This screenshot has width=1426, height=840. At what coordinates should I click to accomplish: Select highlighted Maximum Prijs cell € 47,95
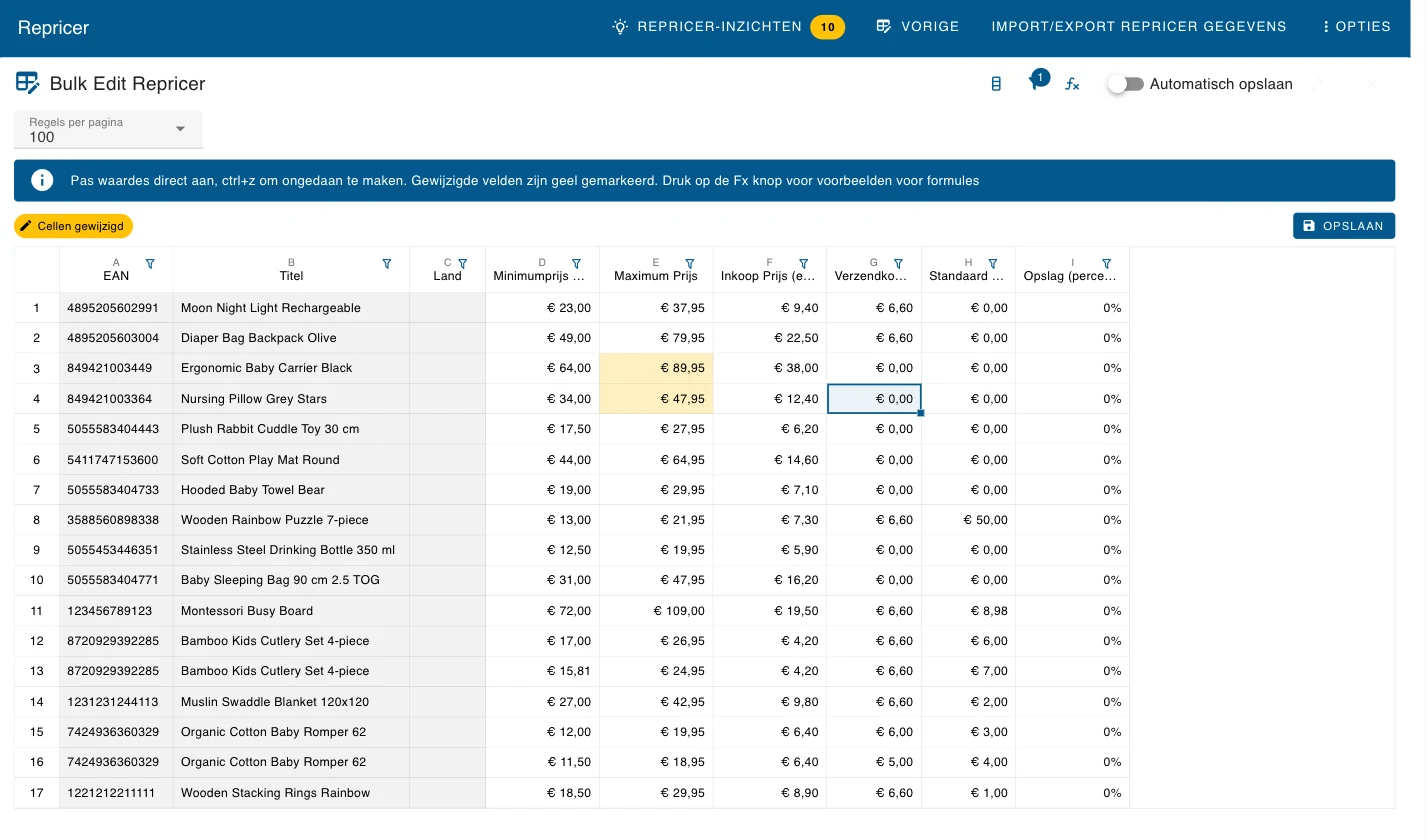656,399
